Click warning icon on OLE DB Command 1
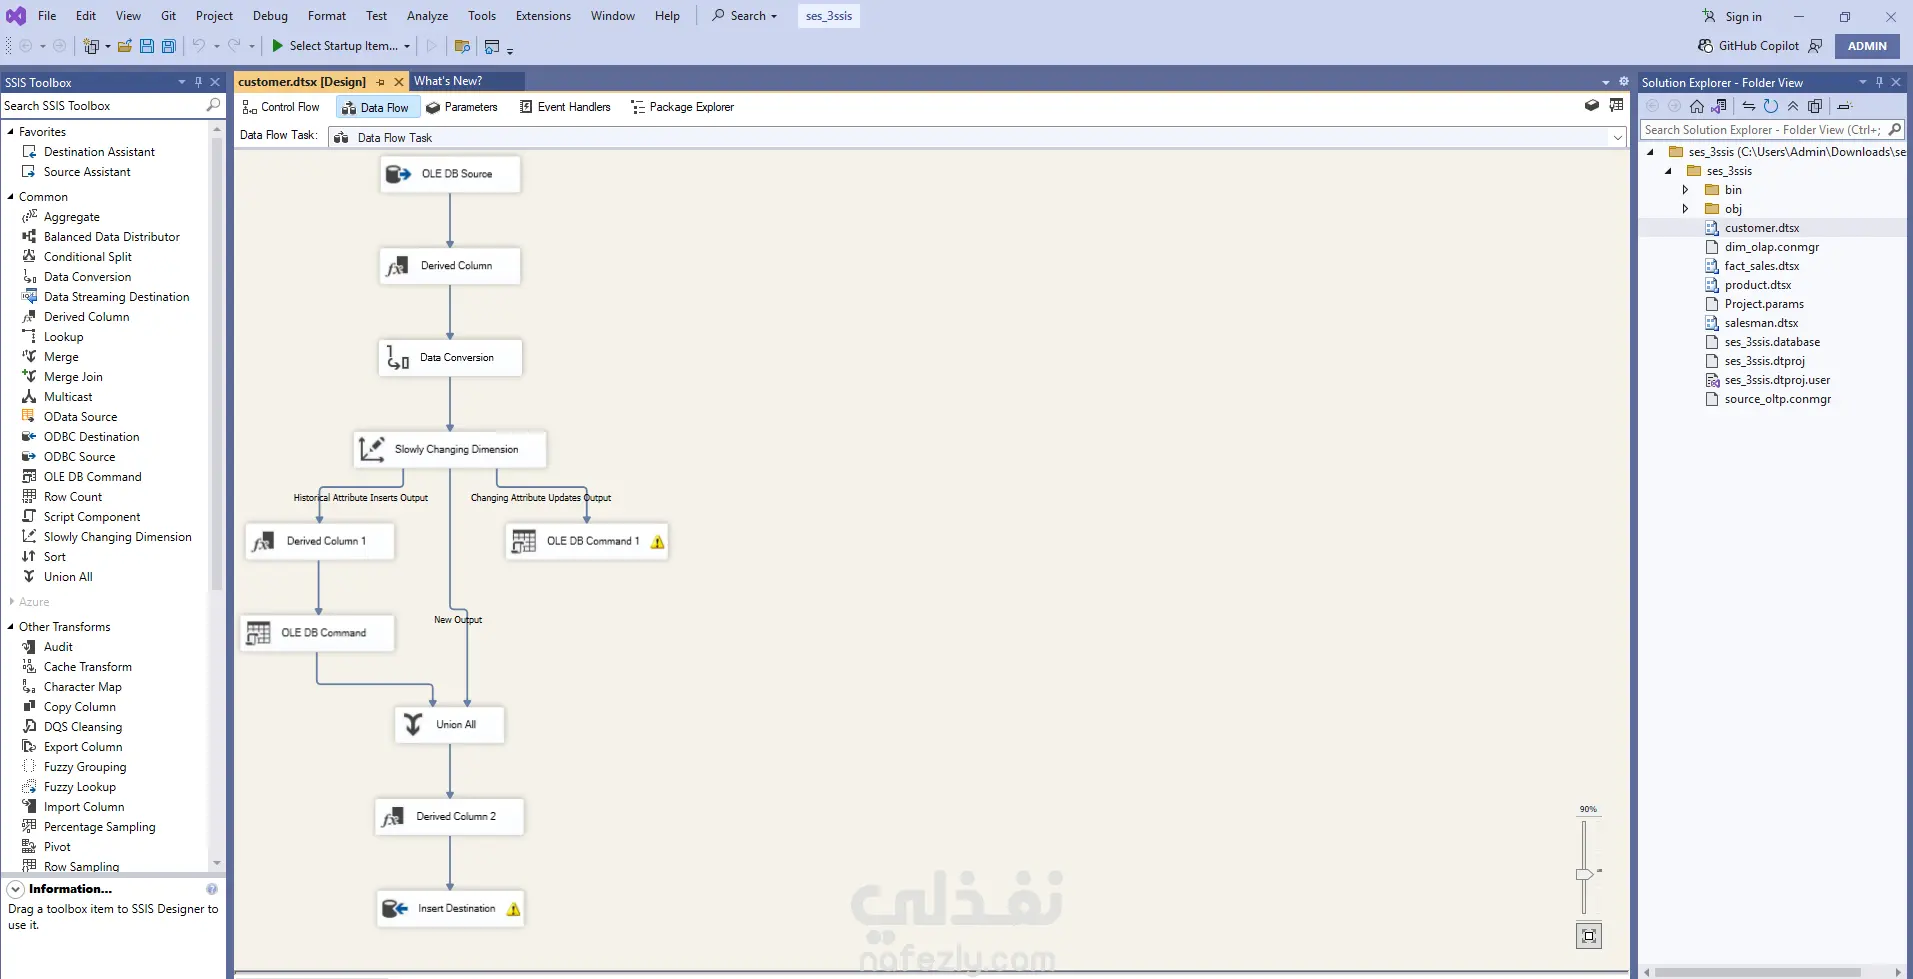This screenshot has width=1913, height=979. pyautogui.click(x=657, y=542)
